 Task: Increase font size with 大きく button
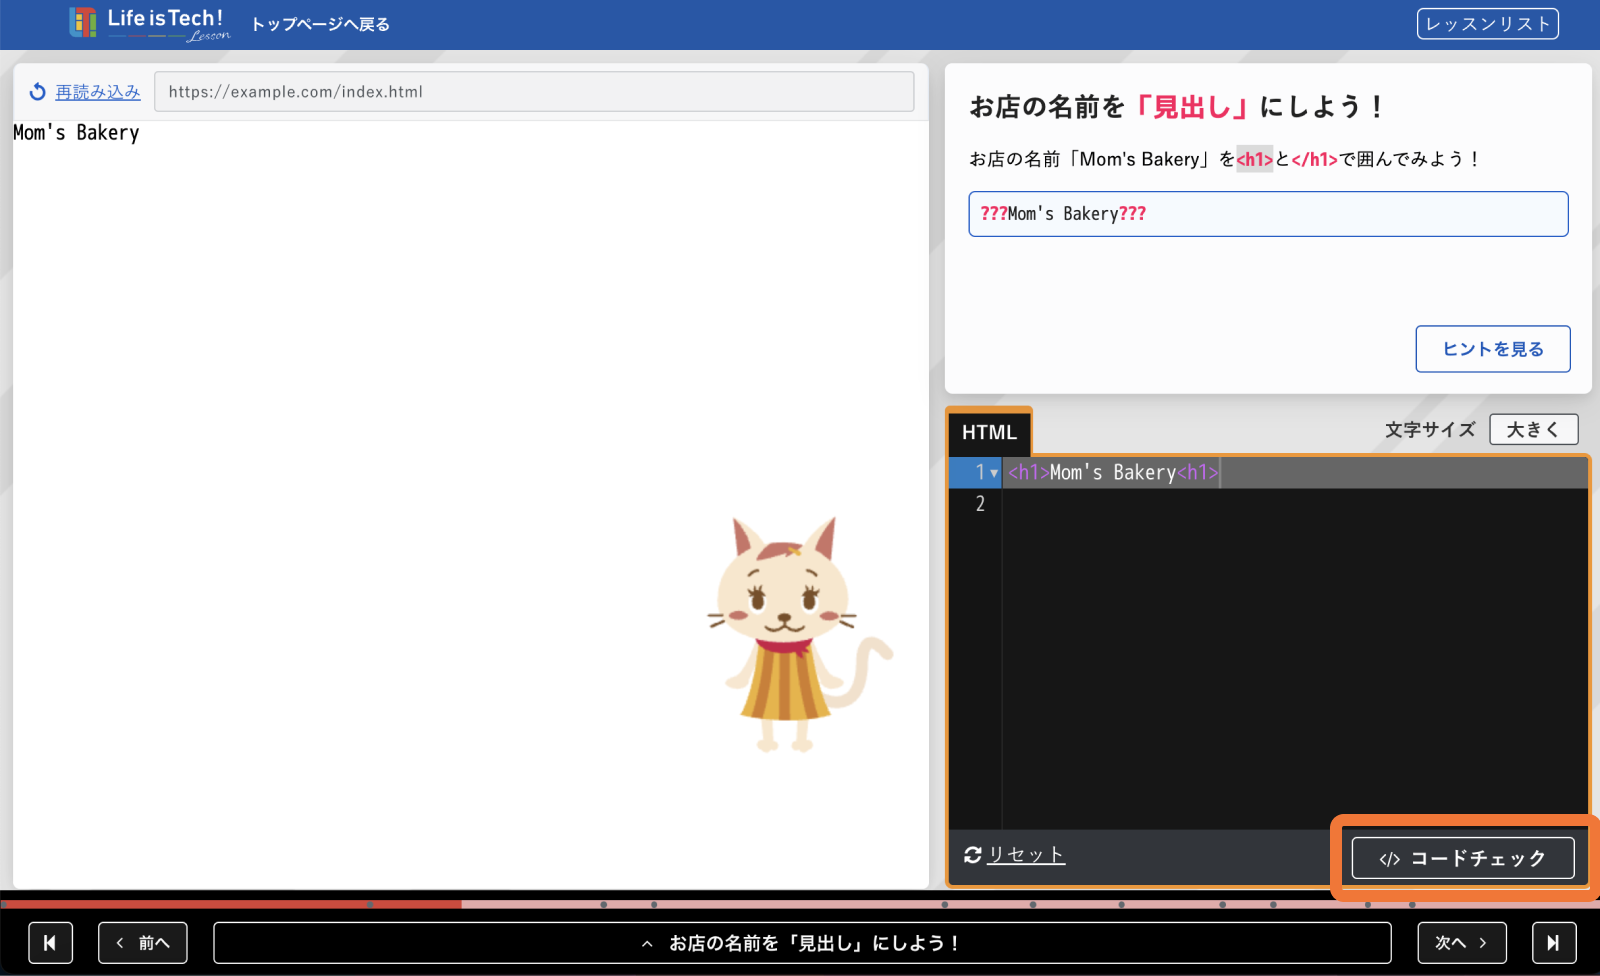tap(1533, 430)
